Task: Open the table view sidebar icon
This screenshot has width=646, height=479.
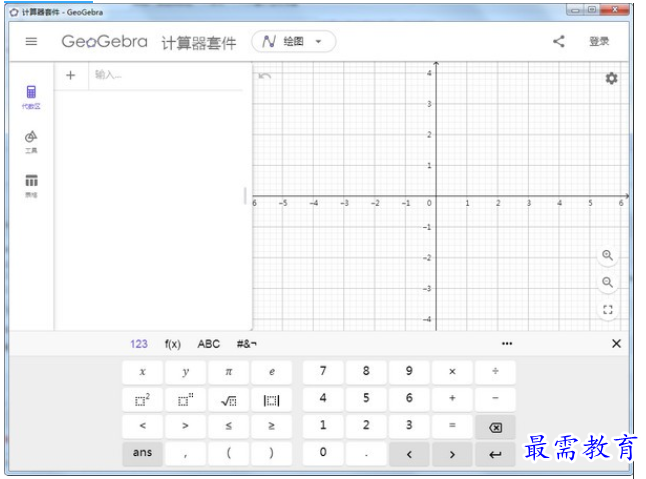Action: point(31,185)
